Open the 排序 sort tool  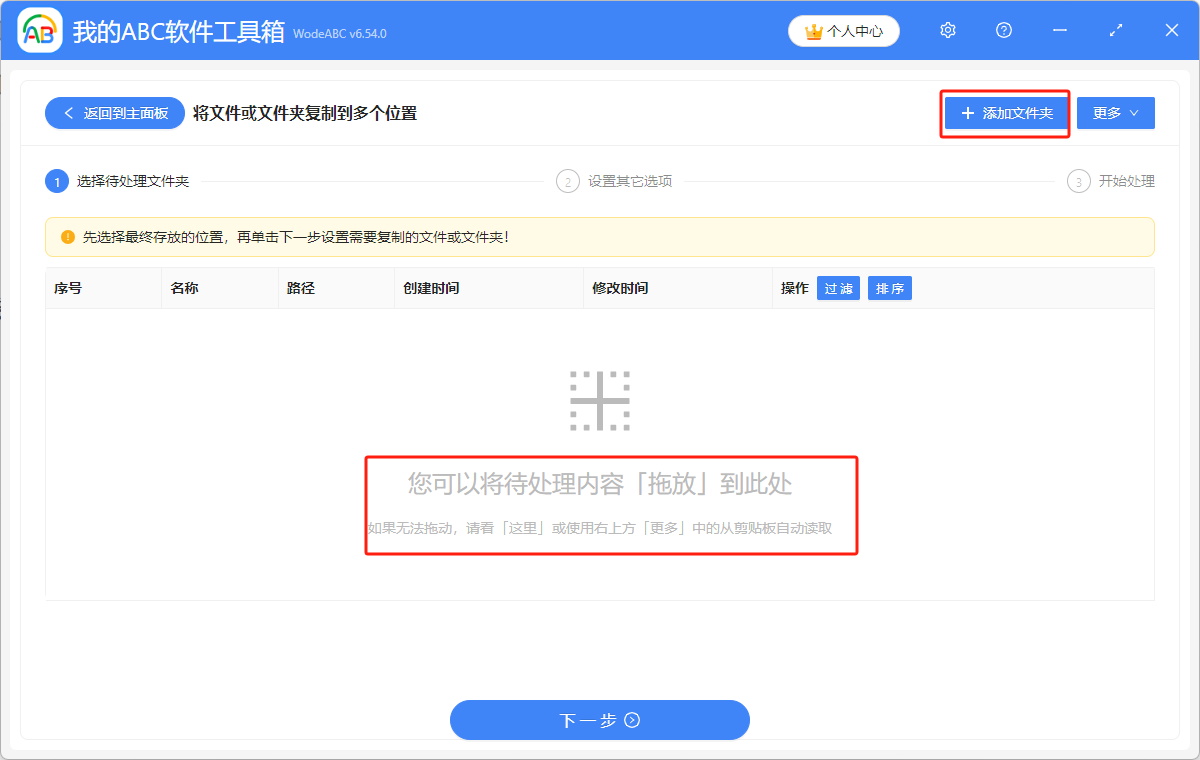[x=889, y=288]
